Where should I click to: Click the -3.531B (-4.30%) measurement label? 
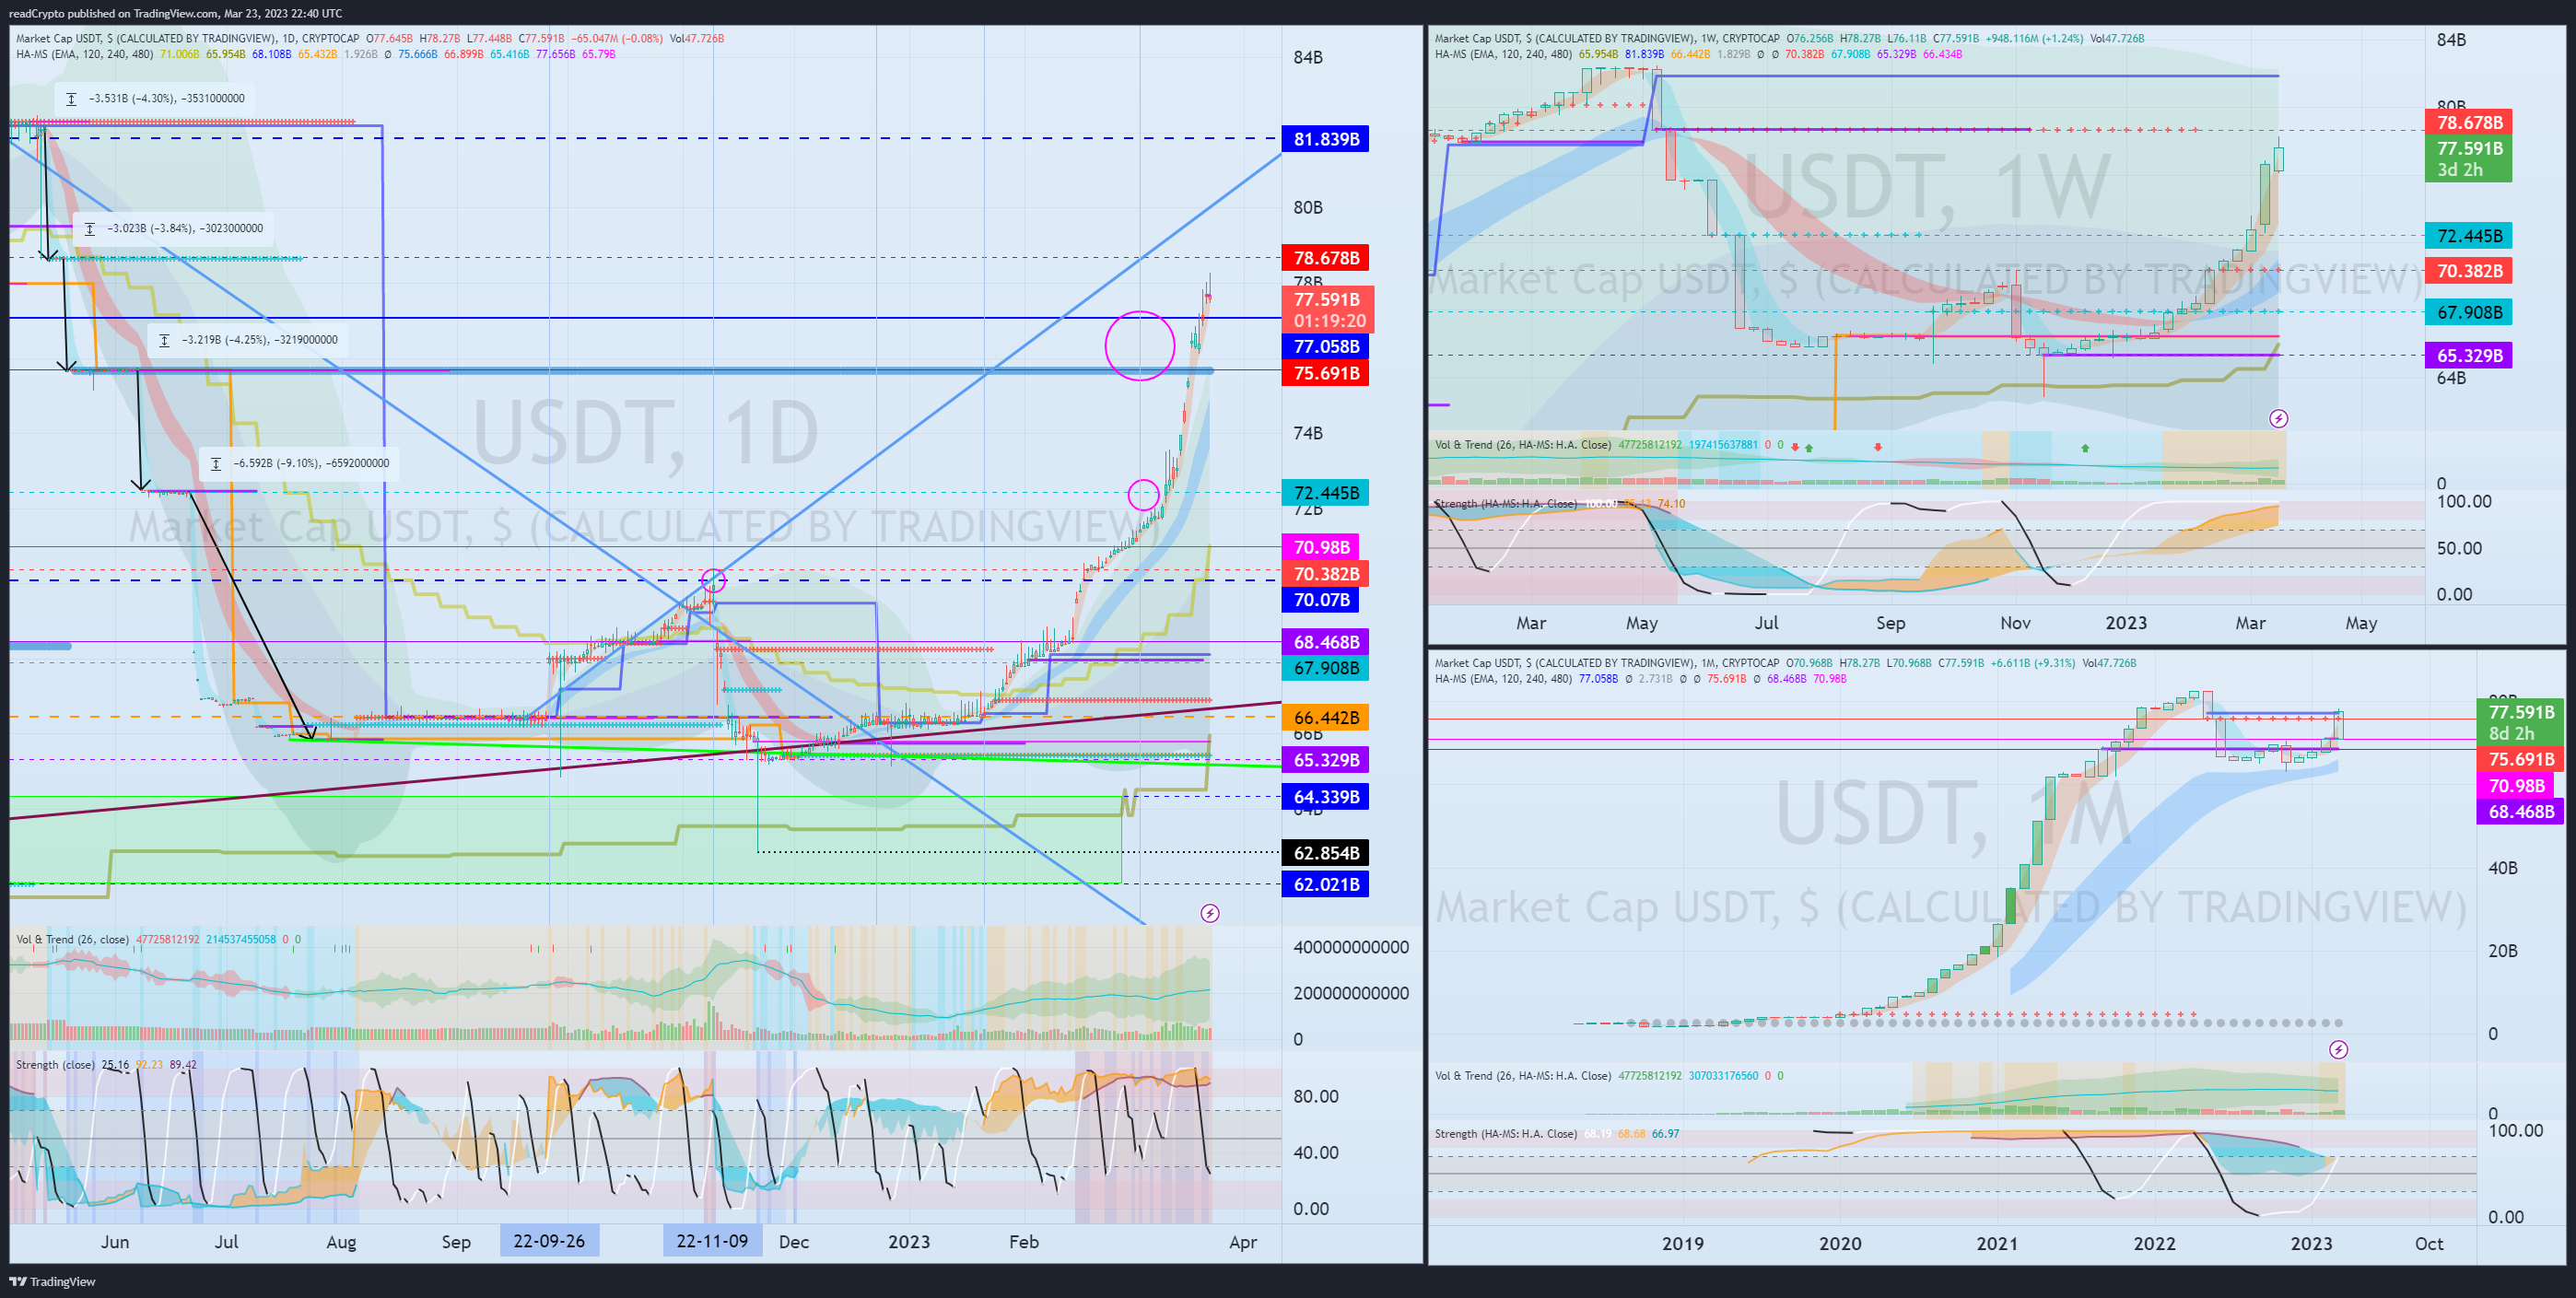coord(155,98)
